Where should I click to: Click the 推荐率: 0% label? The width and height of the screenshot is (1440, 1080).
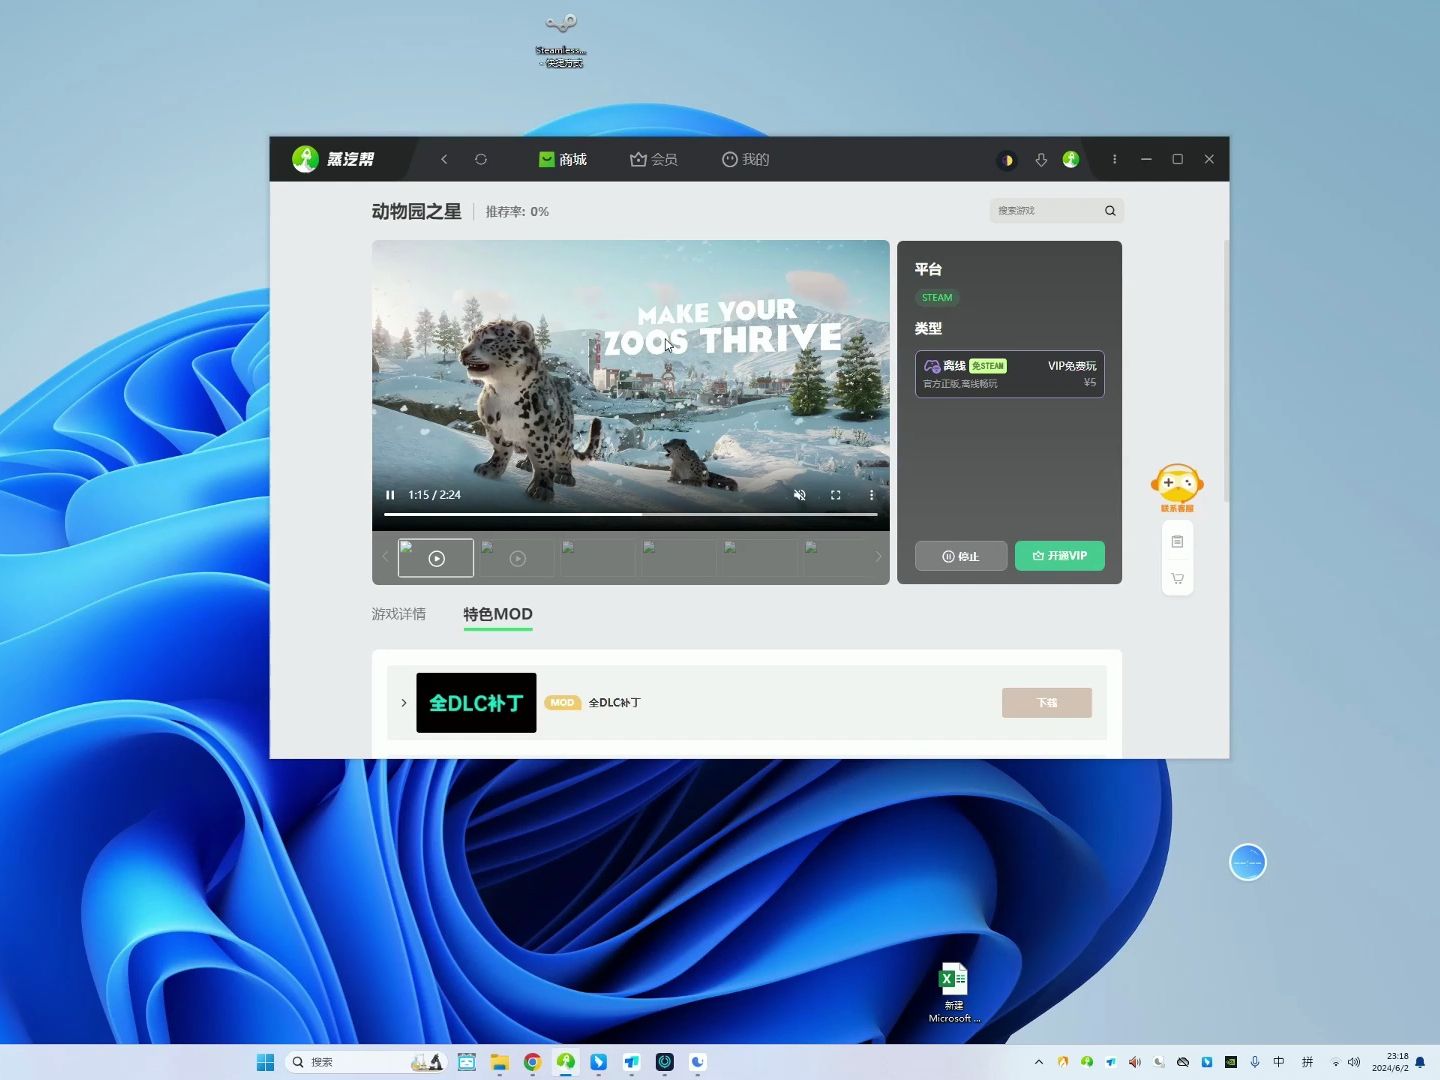point(517,211)
